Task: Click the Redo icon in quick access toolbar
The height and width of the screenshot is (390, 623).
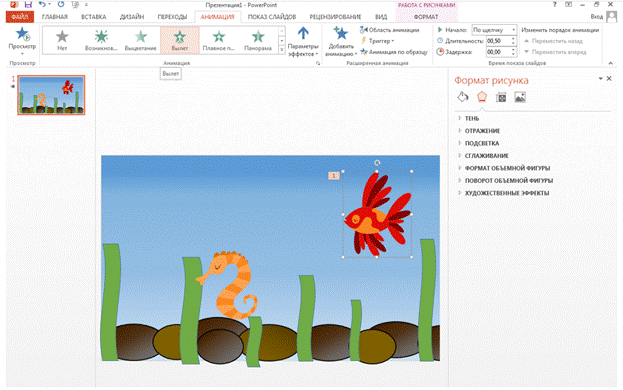Action: [61, 5]
